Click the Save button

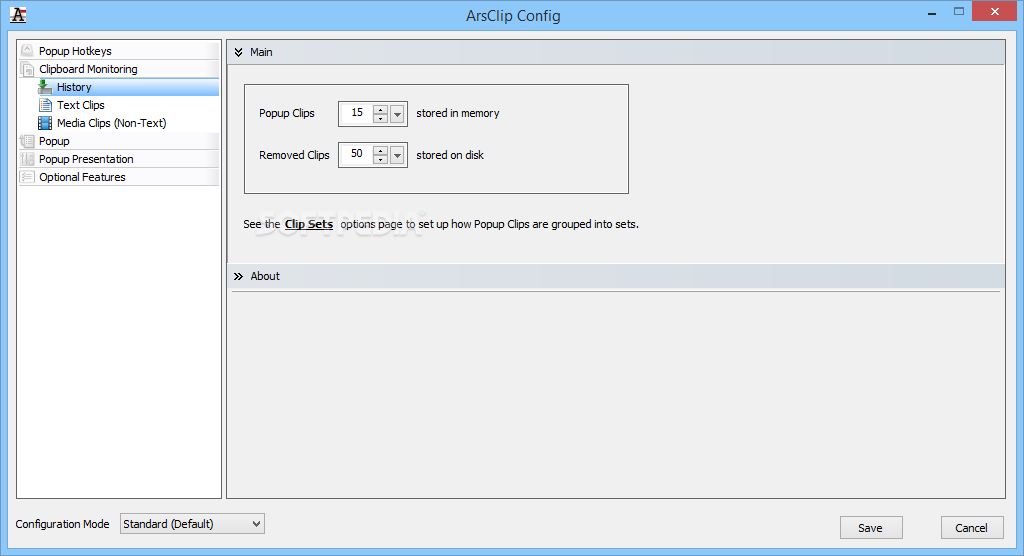(871, 528)
